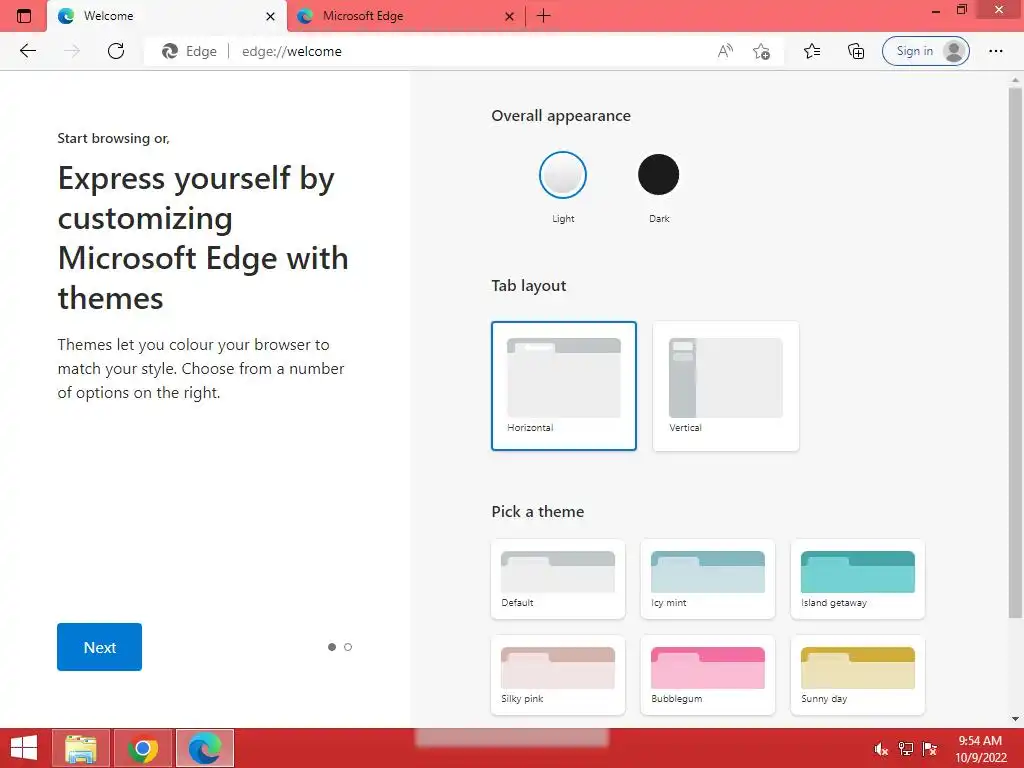This screenshot has height=768, width=1024.
Task: Open network status tray icon
Action: coord(905,749)
